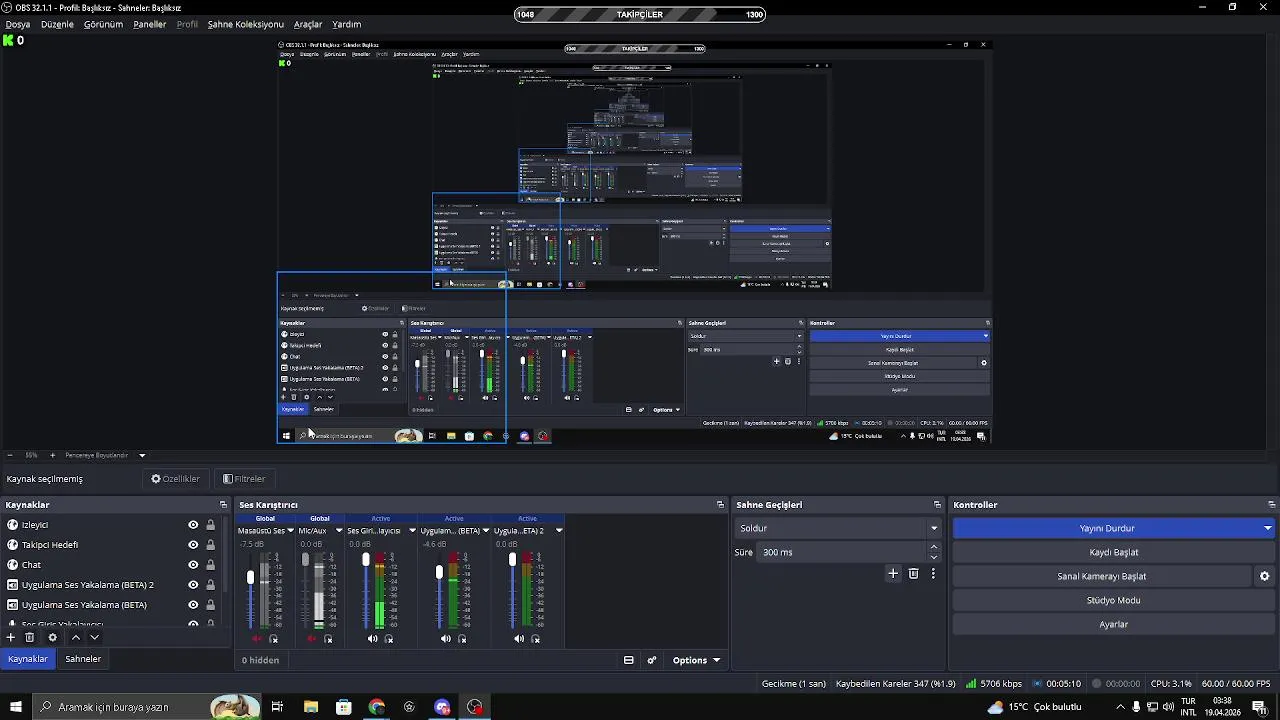
Task: Lock the Izleyici source
Action: 210,525
